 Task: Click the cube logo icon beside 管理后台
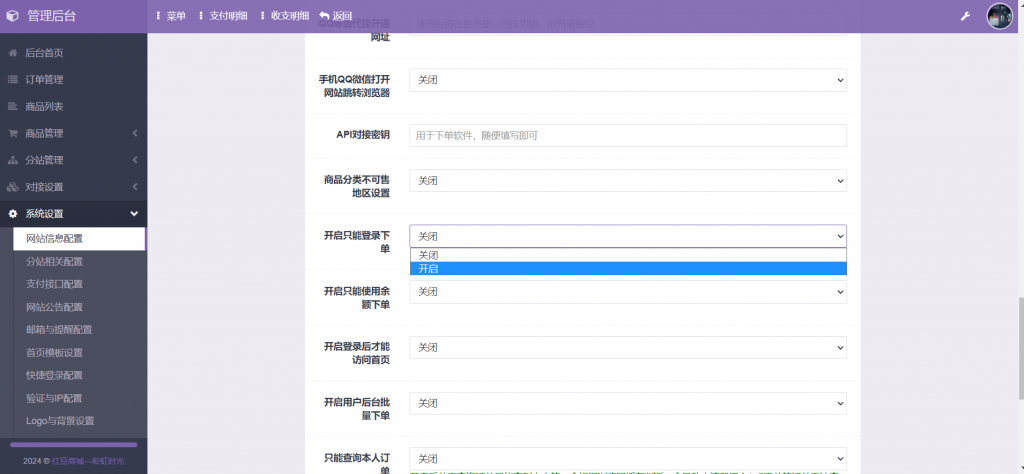click(12, 16)
